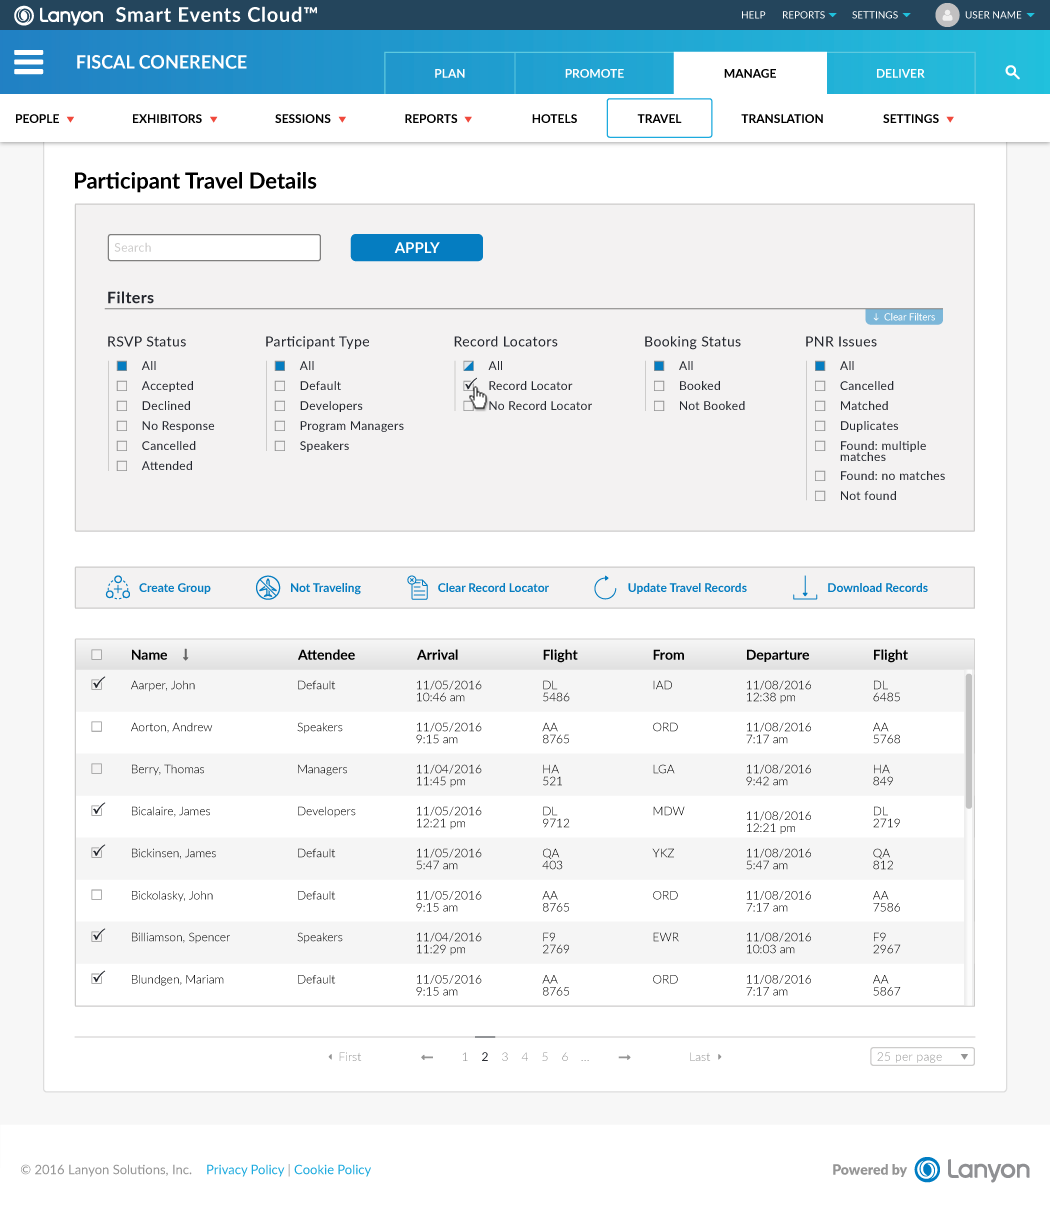Viewport: 1050px width, 1215px height.
Task: Jump to the Last page link
Action: [705, 1057]
